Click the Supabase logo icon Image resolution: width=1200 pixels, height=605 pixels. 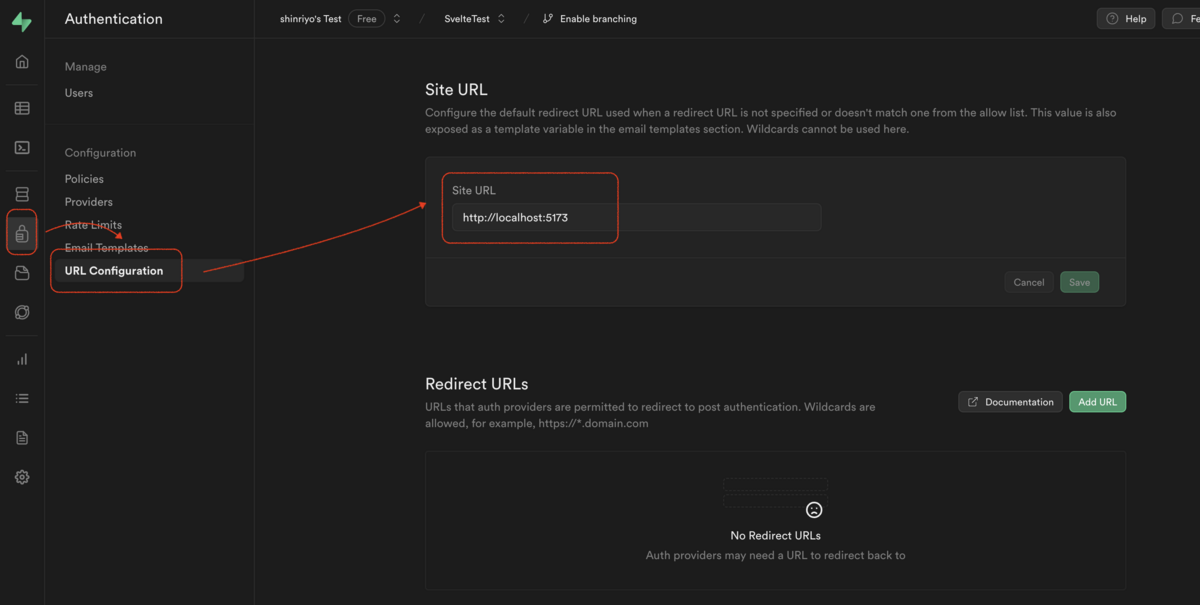coord(22,21)
